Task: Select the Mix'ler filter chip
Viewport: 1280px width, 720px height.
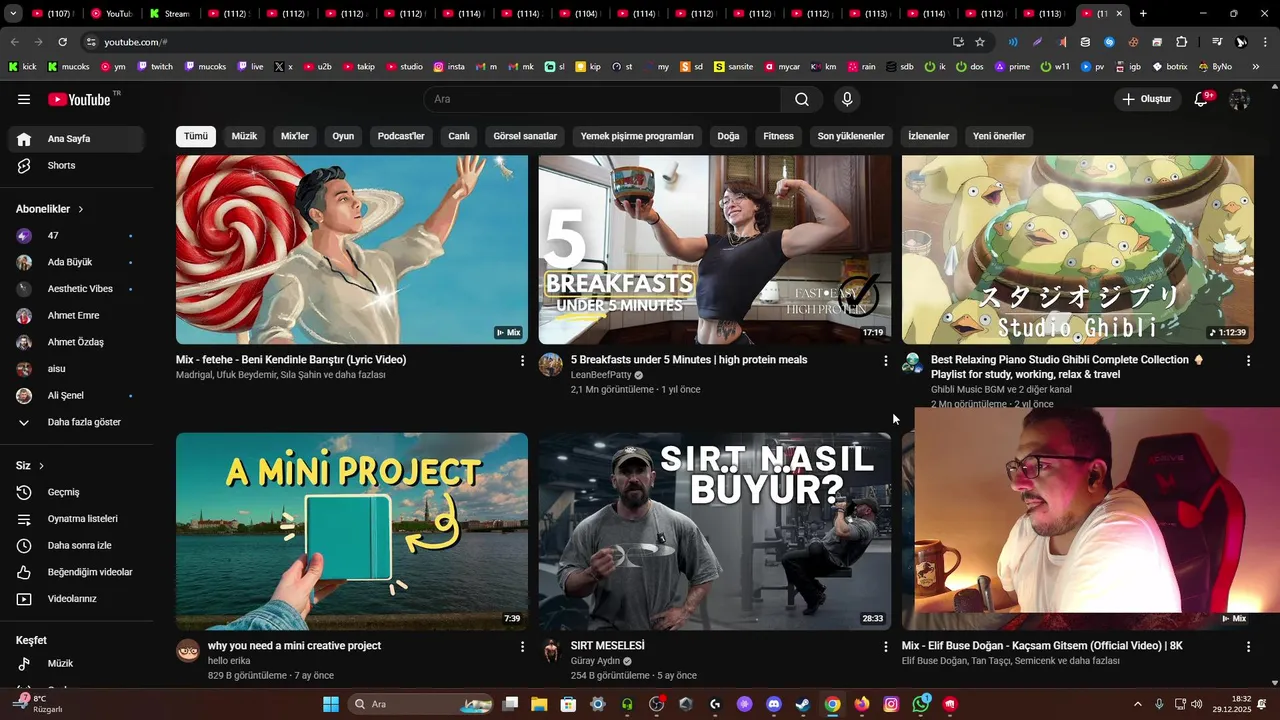Action: point(295,136)
